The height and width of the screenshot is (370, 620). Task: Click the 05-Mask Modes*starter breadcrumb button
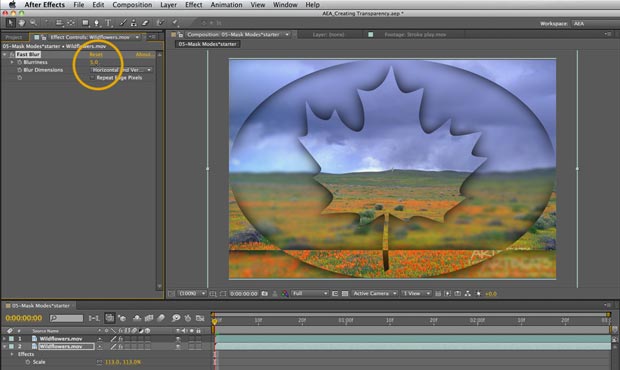coord(207,44)
